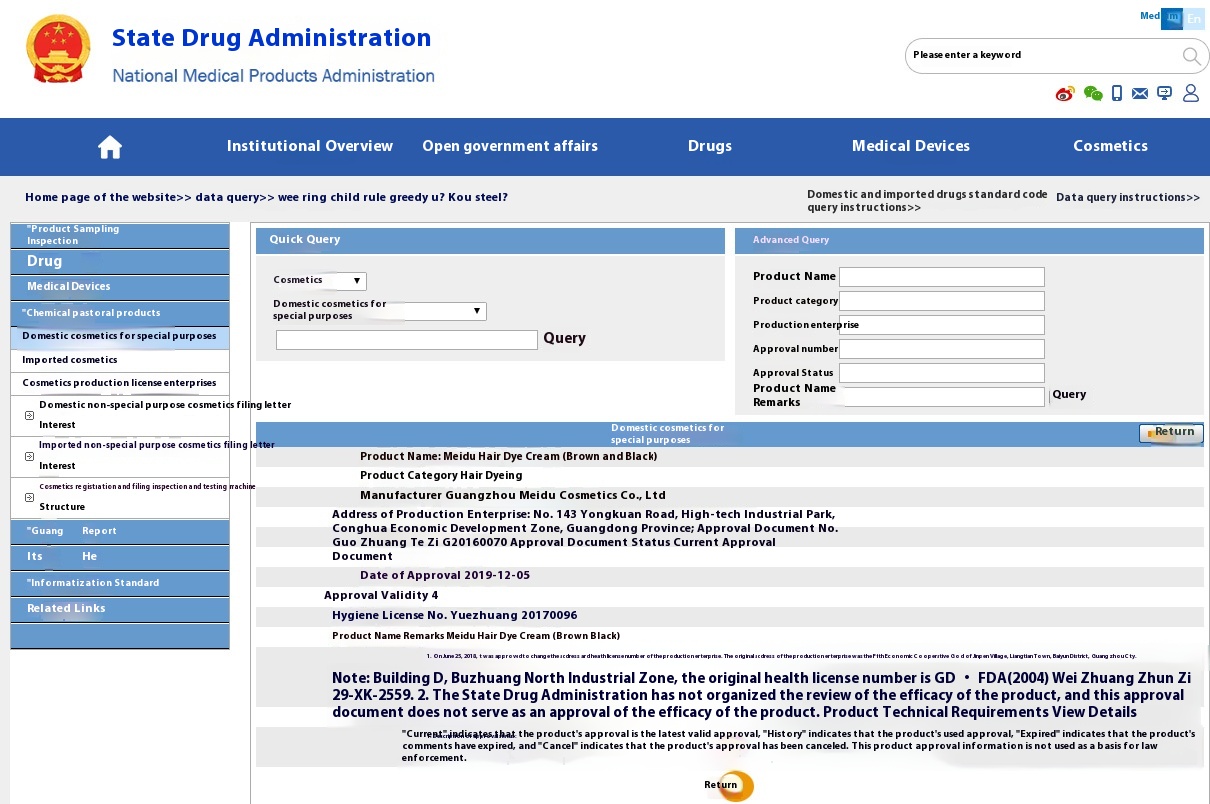Click the monitor login icon
The image size is (1210, 804).
(1164, 93)
